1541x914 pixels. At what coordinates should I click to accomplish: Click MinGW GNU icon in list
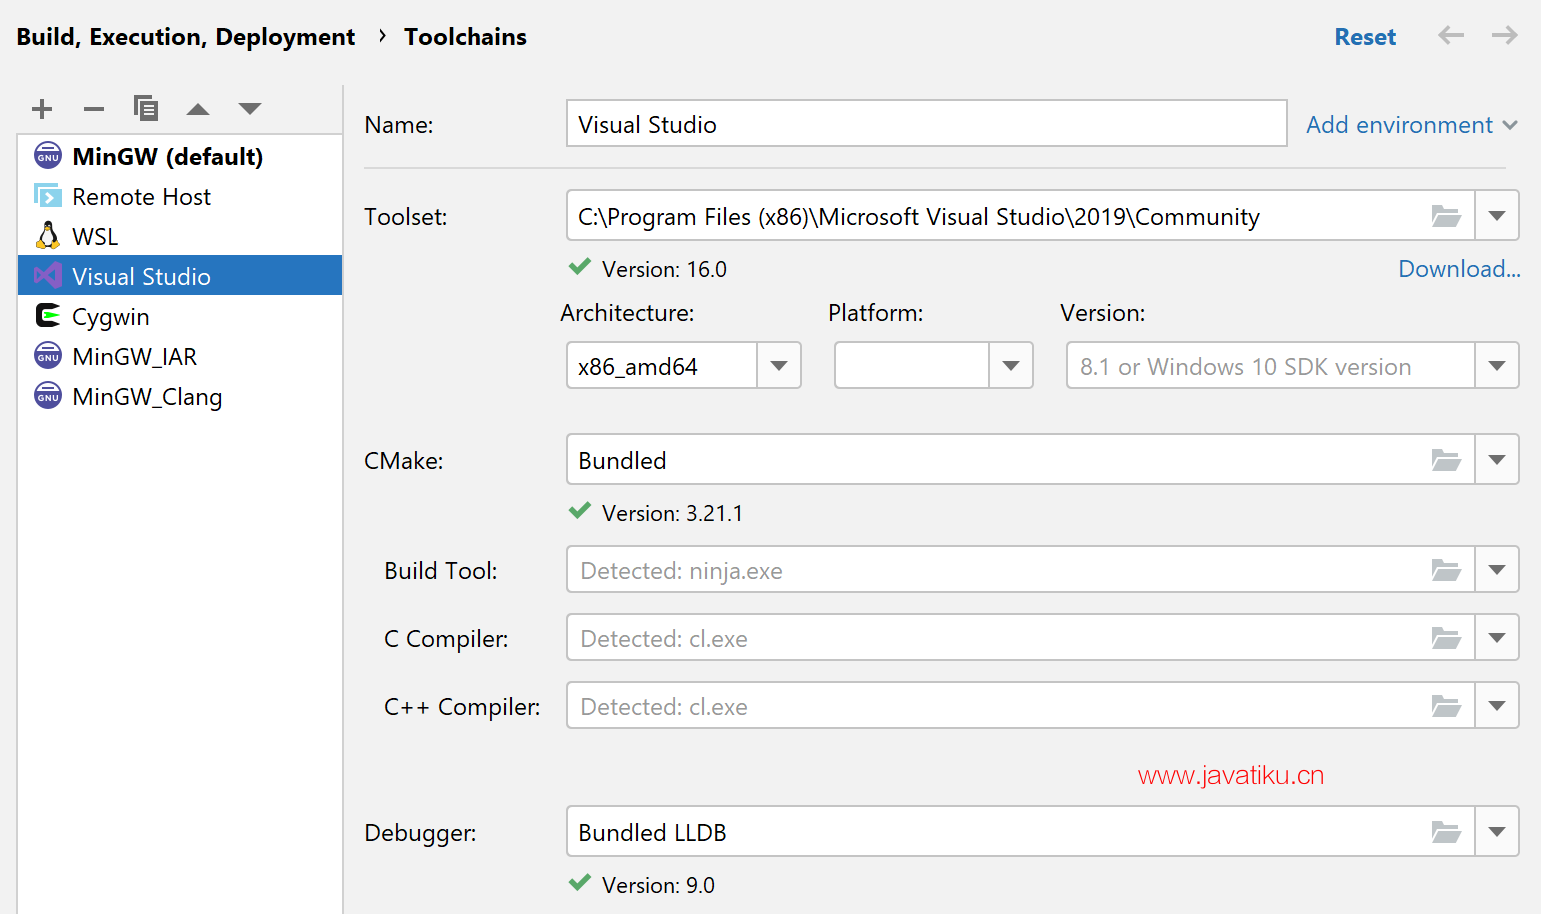tap(48, 156)
